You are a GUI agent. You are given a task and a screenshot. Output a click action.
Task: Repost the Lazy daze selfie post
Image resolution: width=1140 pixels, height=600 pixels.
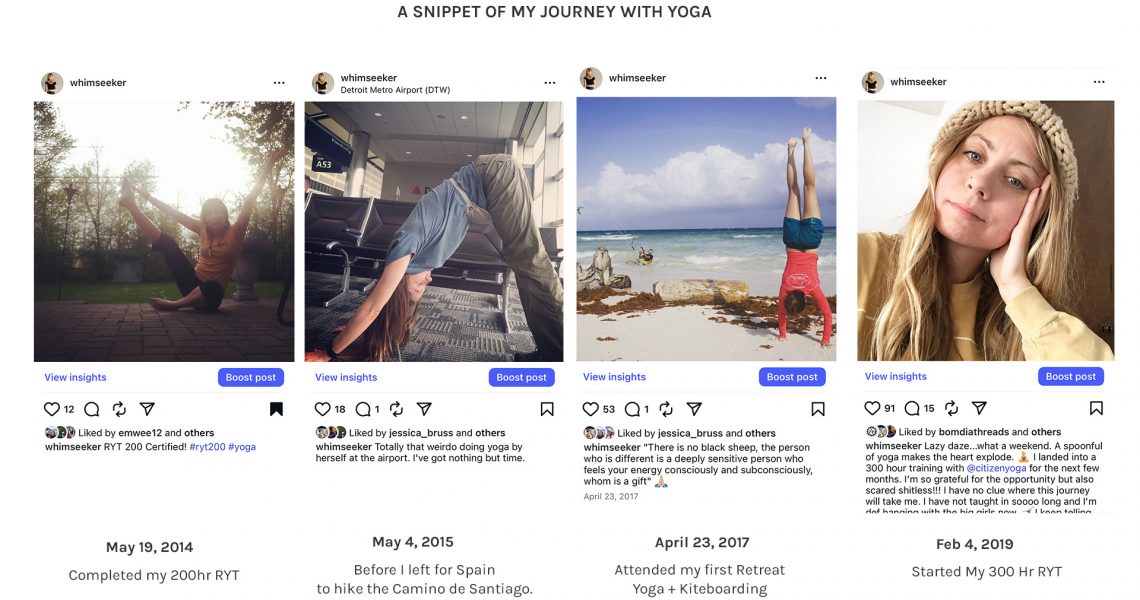pyautogui.click(x=951, y=408)
